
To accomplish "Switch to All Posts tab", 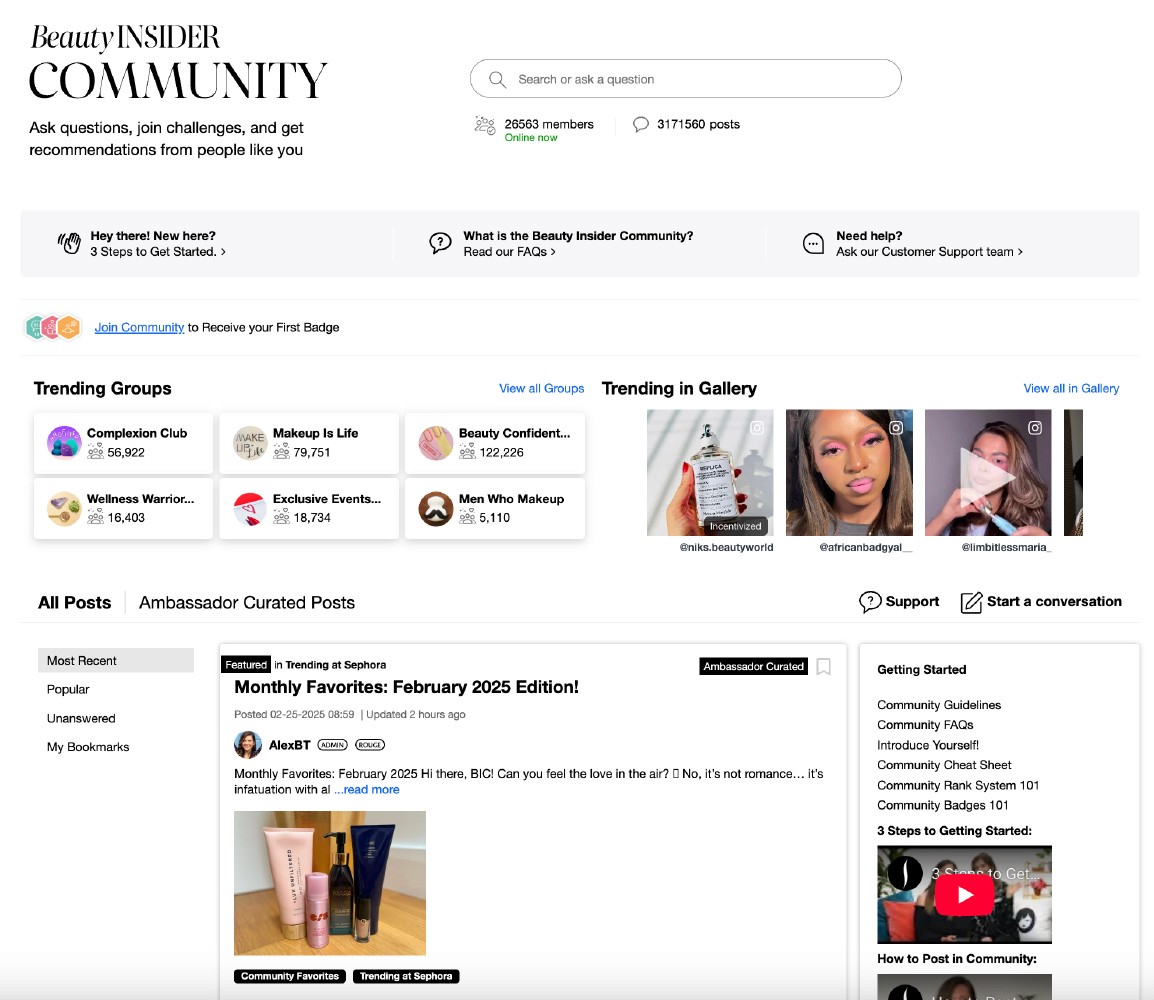I will point(74,603).
